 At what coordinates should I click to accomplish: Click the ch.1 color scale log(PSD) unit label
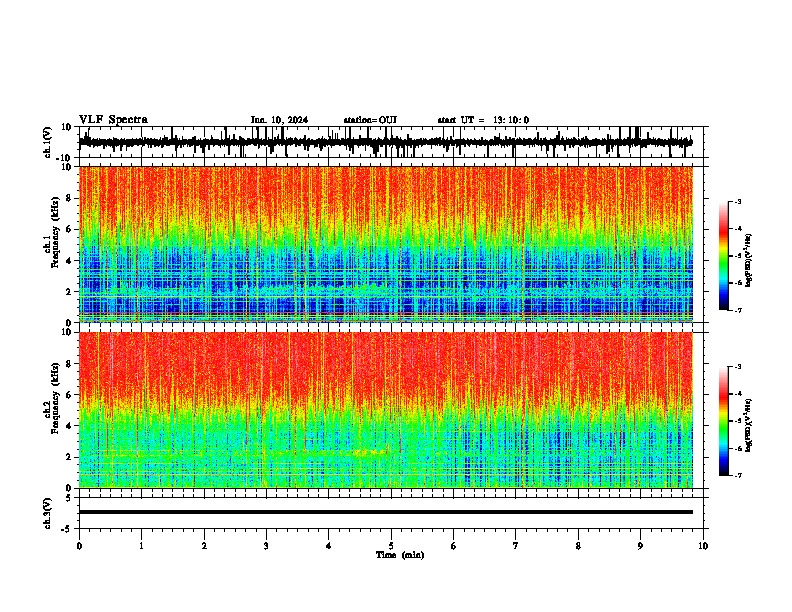pos(749,261)
